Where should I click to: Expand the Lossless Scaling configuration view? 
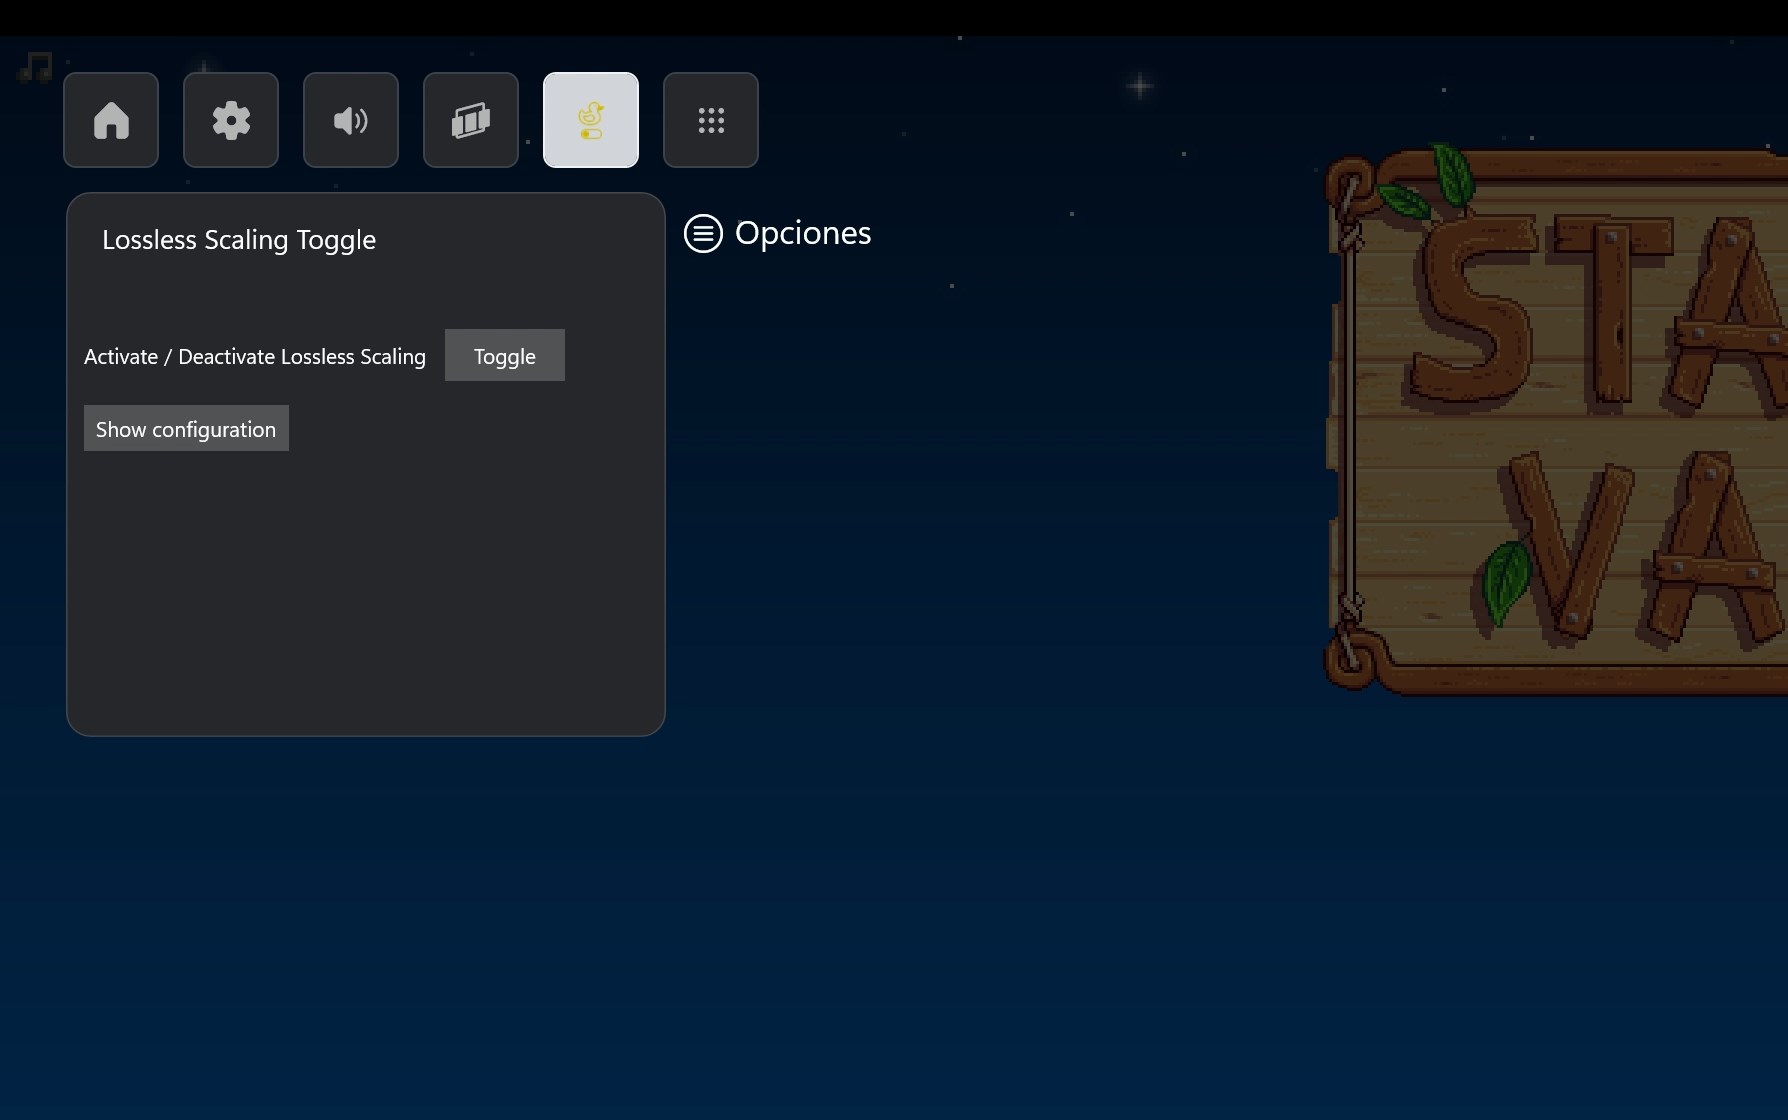[x=186, y=428]
